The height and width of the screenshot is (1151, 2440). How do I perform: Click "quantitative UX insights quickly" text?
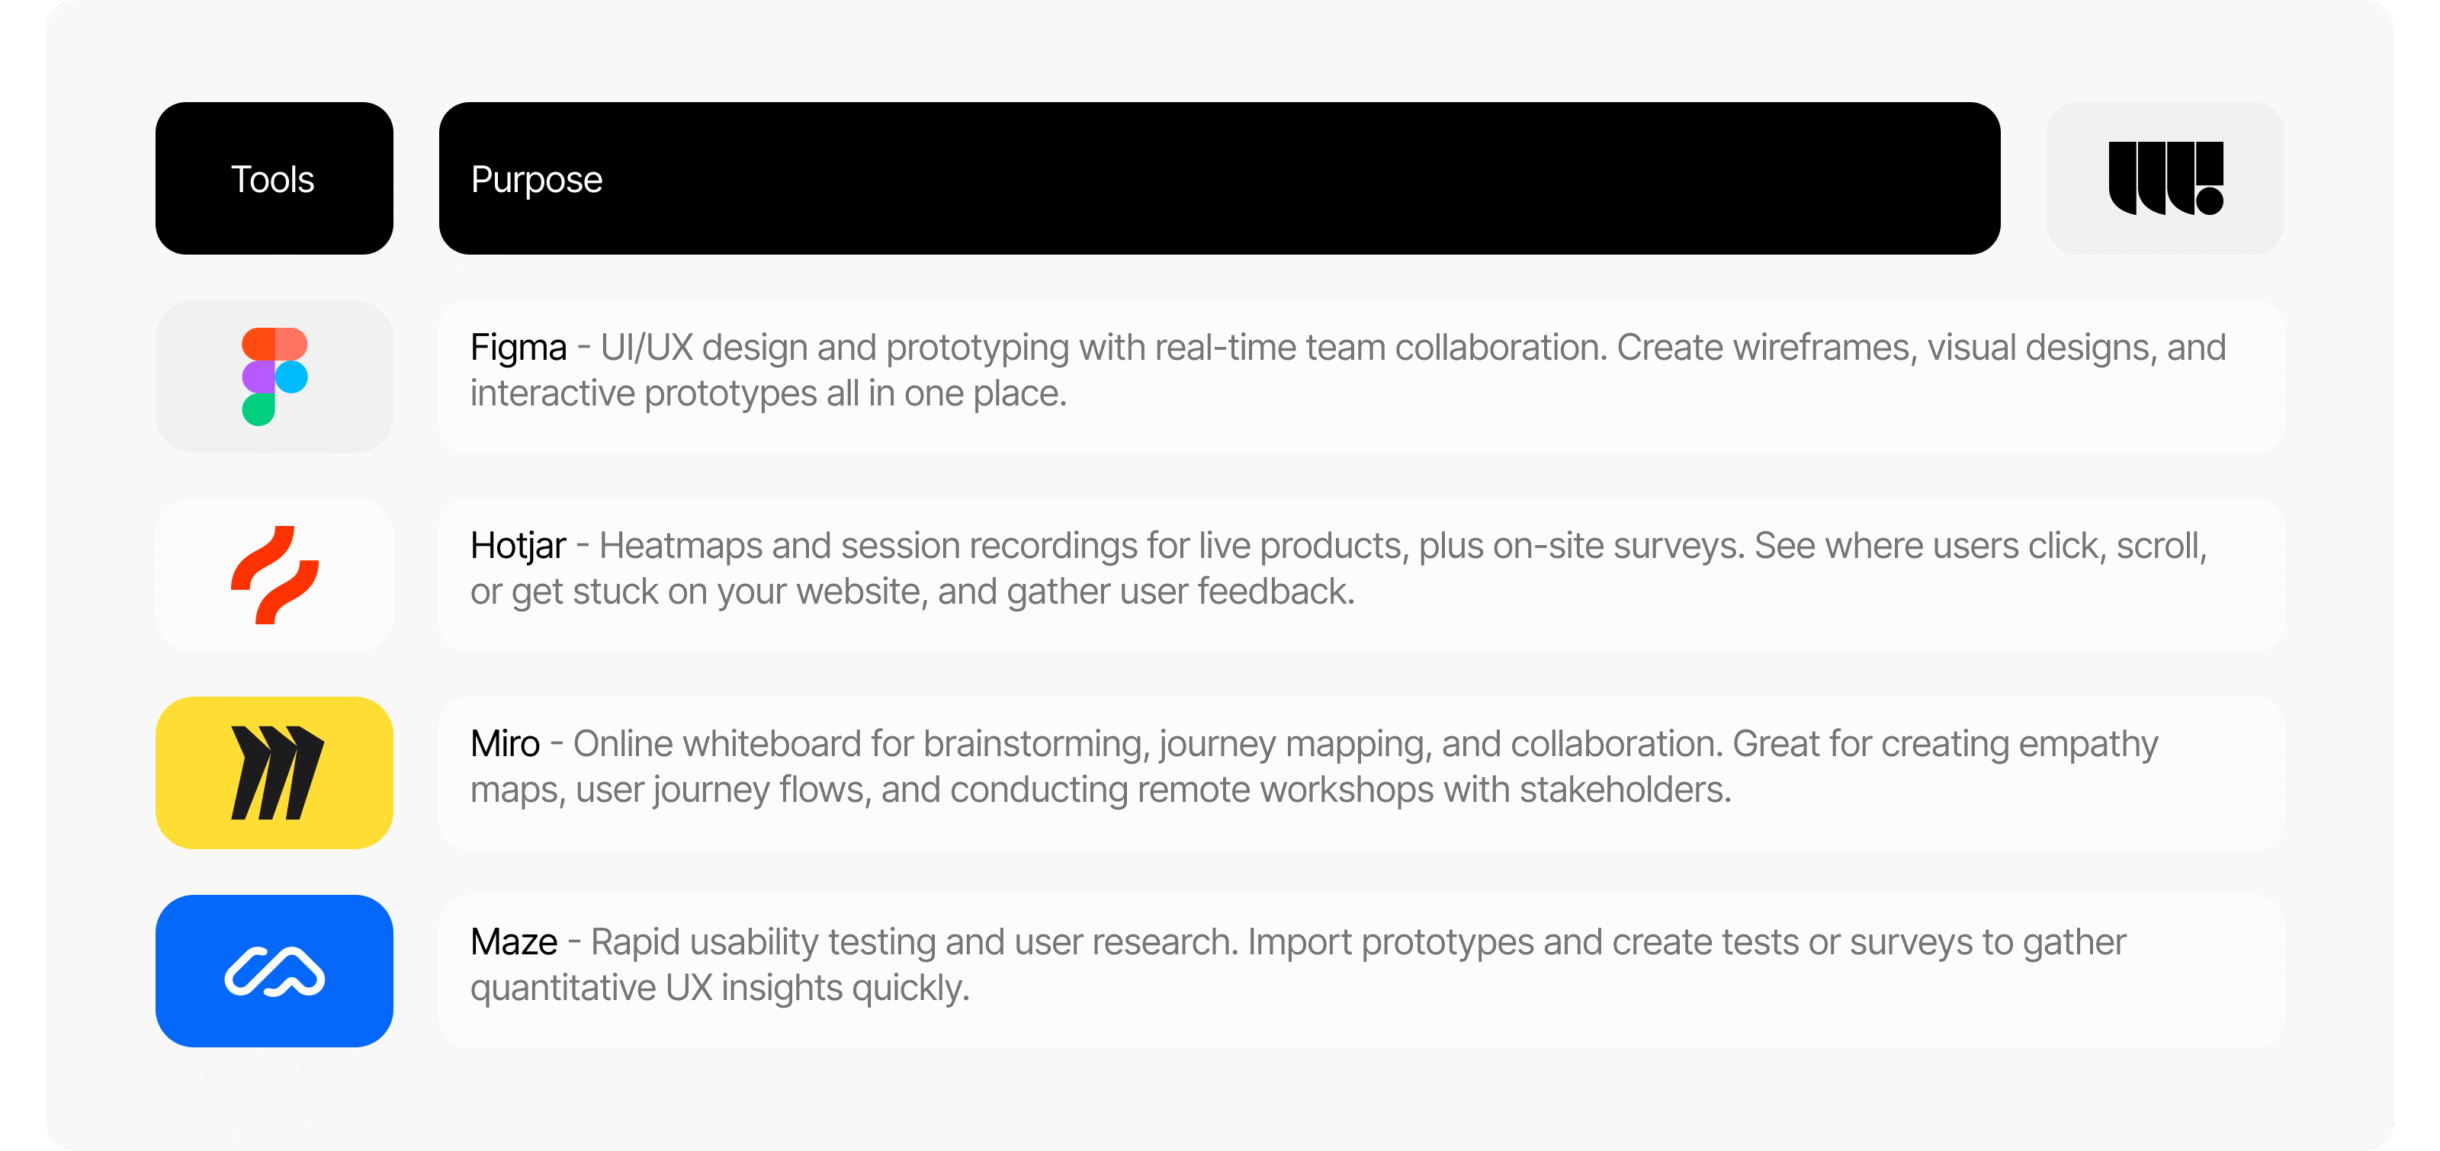[x=719, y=988]
